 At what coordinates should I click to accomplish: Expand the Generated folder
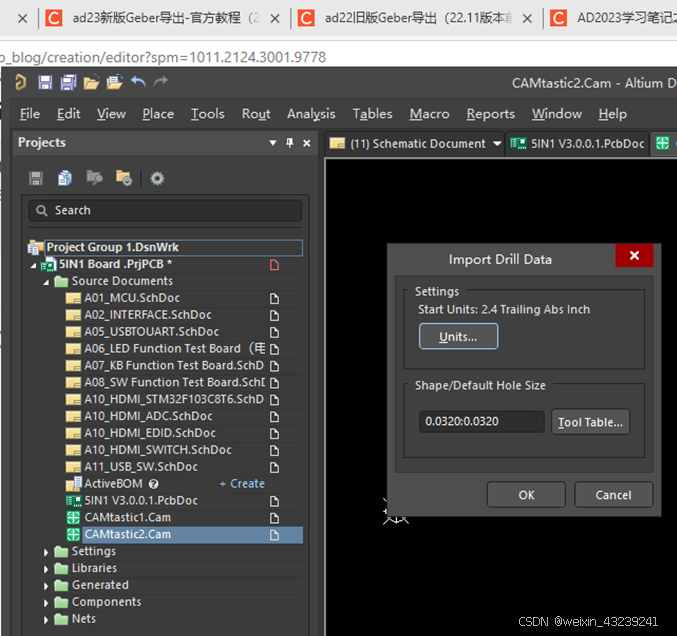(46, 586)
